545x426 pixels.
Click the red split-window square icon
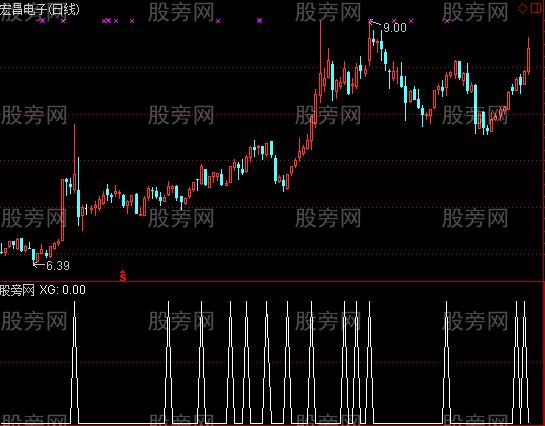click(x=536, y=8)
